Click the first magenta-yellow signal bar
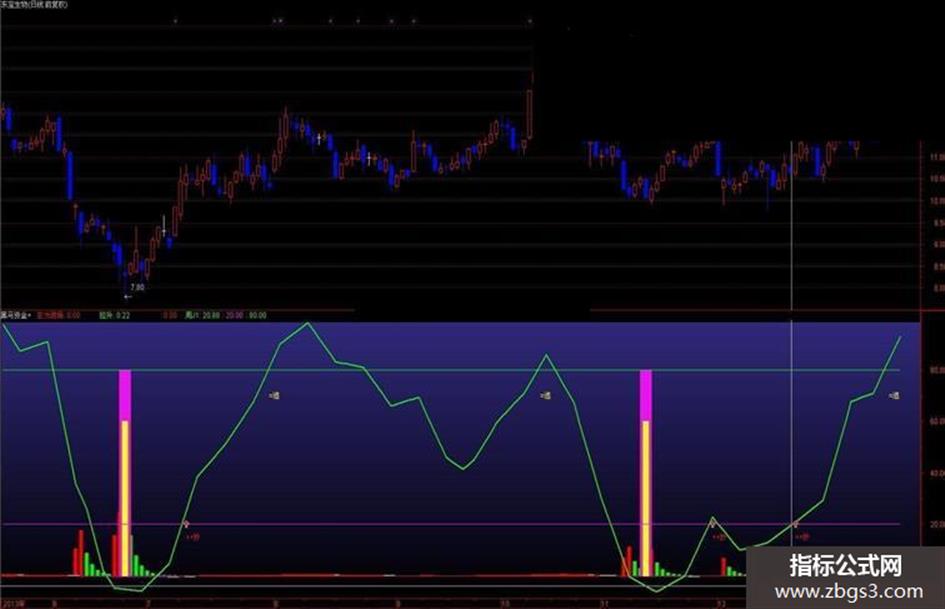 click(125, 473)
